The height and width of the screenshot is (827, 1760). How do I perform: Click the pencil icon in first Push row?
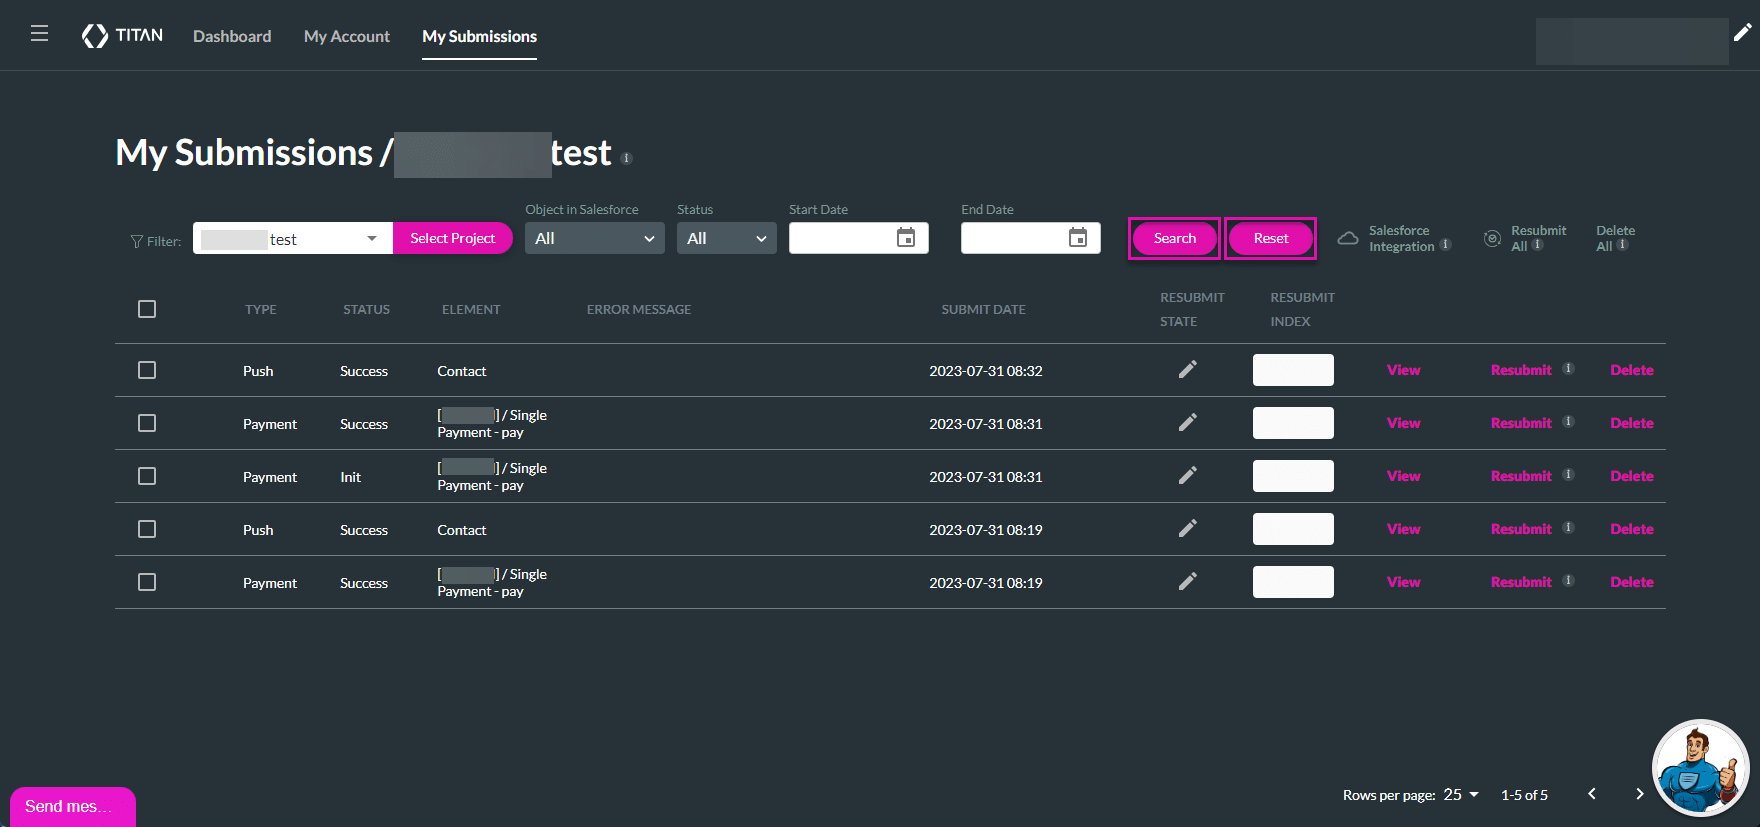coord(1187,370)
